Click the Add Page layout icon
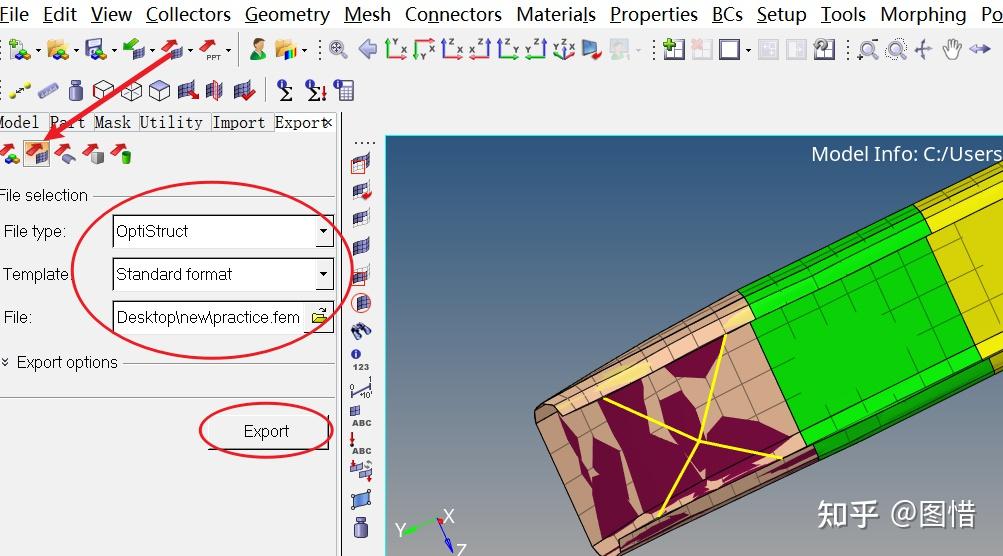 pos(674,49)
